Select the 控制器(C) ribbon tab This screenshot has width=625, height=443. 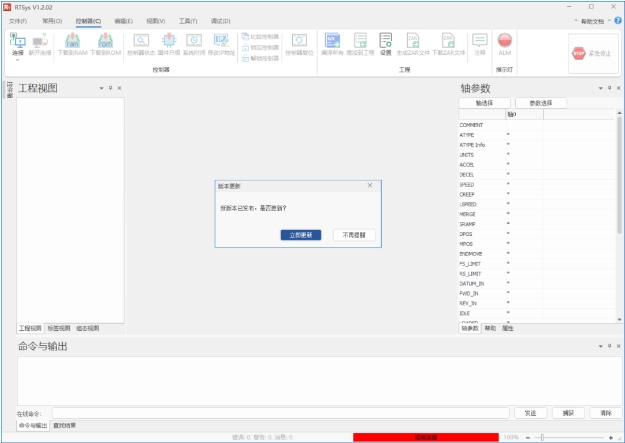88,21
